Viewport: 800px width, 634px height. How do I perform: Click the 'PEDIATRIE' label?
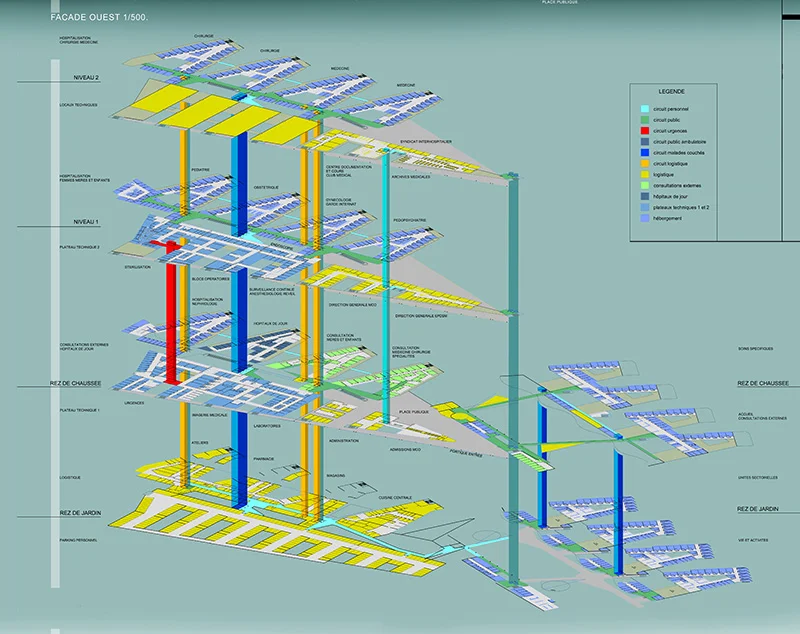pos(201,169)
